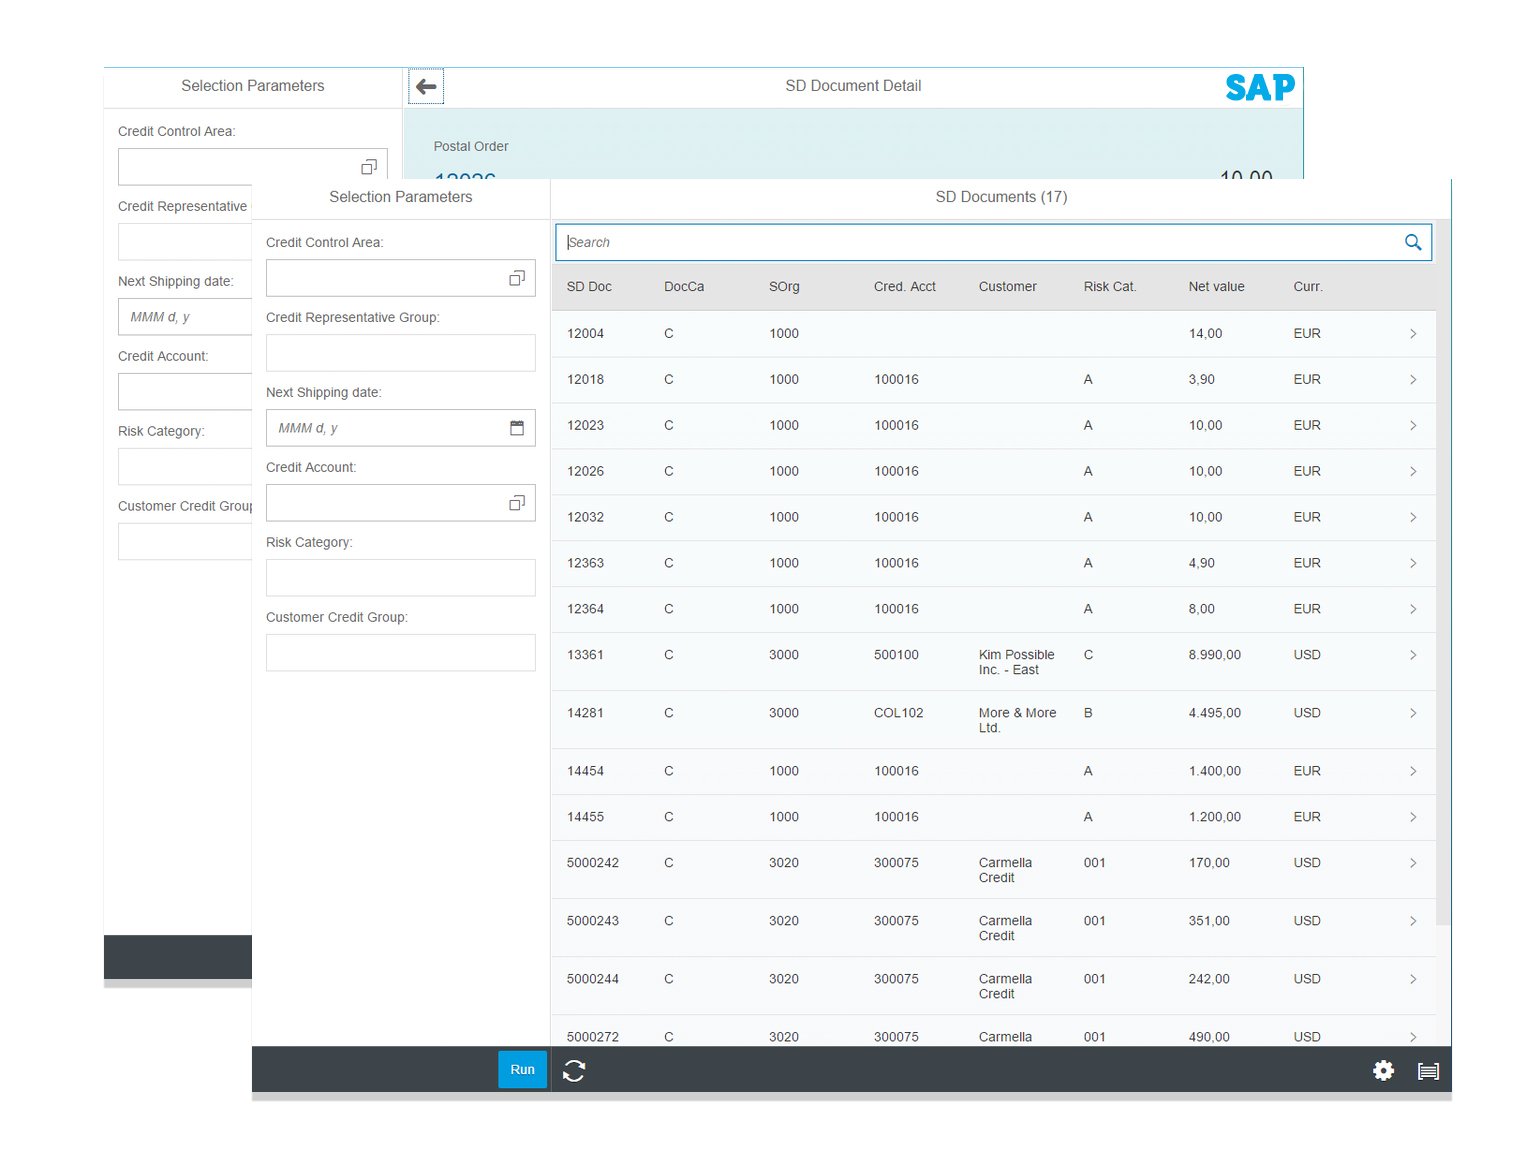Image resolution: width=1536 pixels, height=1154 pixels.
Task: Click the DocCa column header
Action: pos(684,287)
